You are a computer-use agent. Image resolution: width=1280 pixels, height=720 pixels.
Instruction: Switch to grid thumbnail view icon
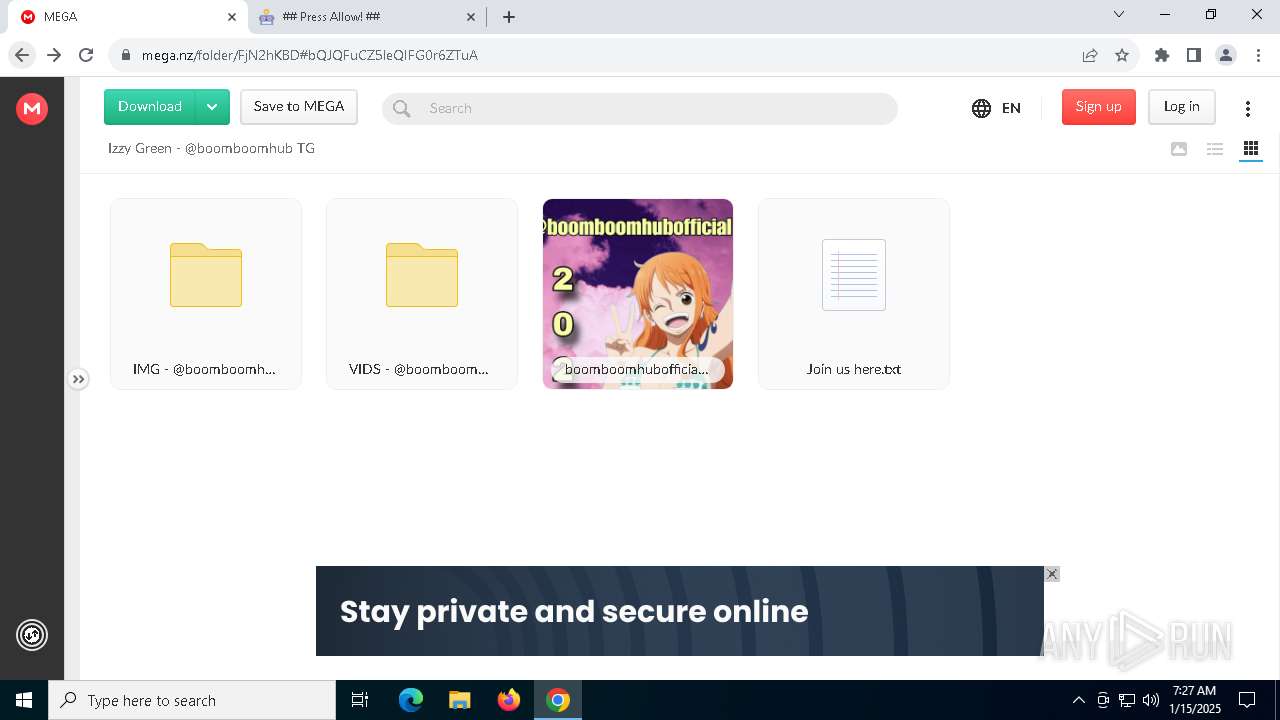pos(1251,149)
